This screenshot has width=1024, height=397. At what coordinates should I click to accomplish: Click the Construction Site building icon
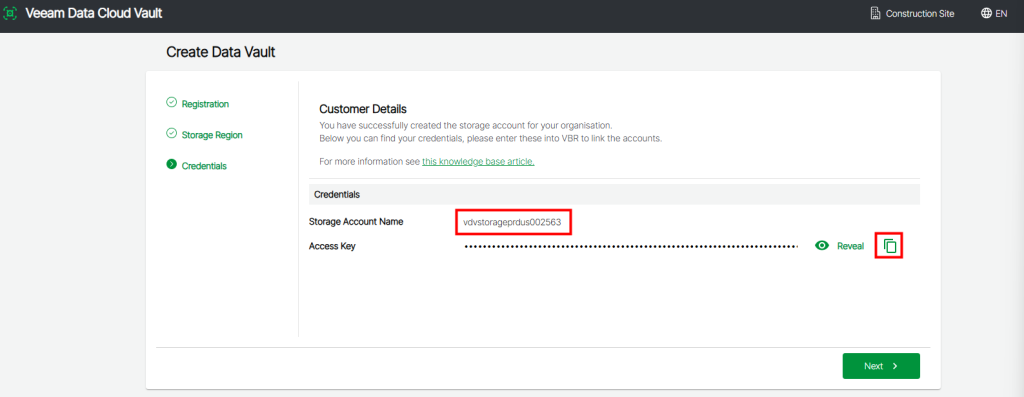pyautogui.click(x=875, y=14)
